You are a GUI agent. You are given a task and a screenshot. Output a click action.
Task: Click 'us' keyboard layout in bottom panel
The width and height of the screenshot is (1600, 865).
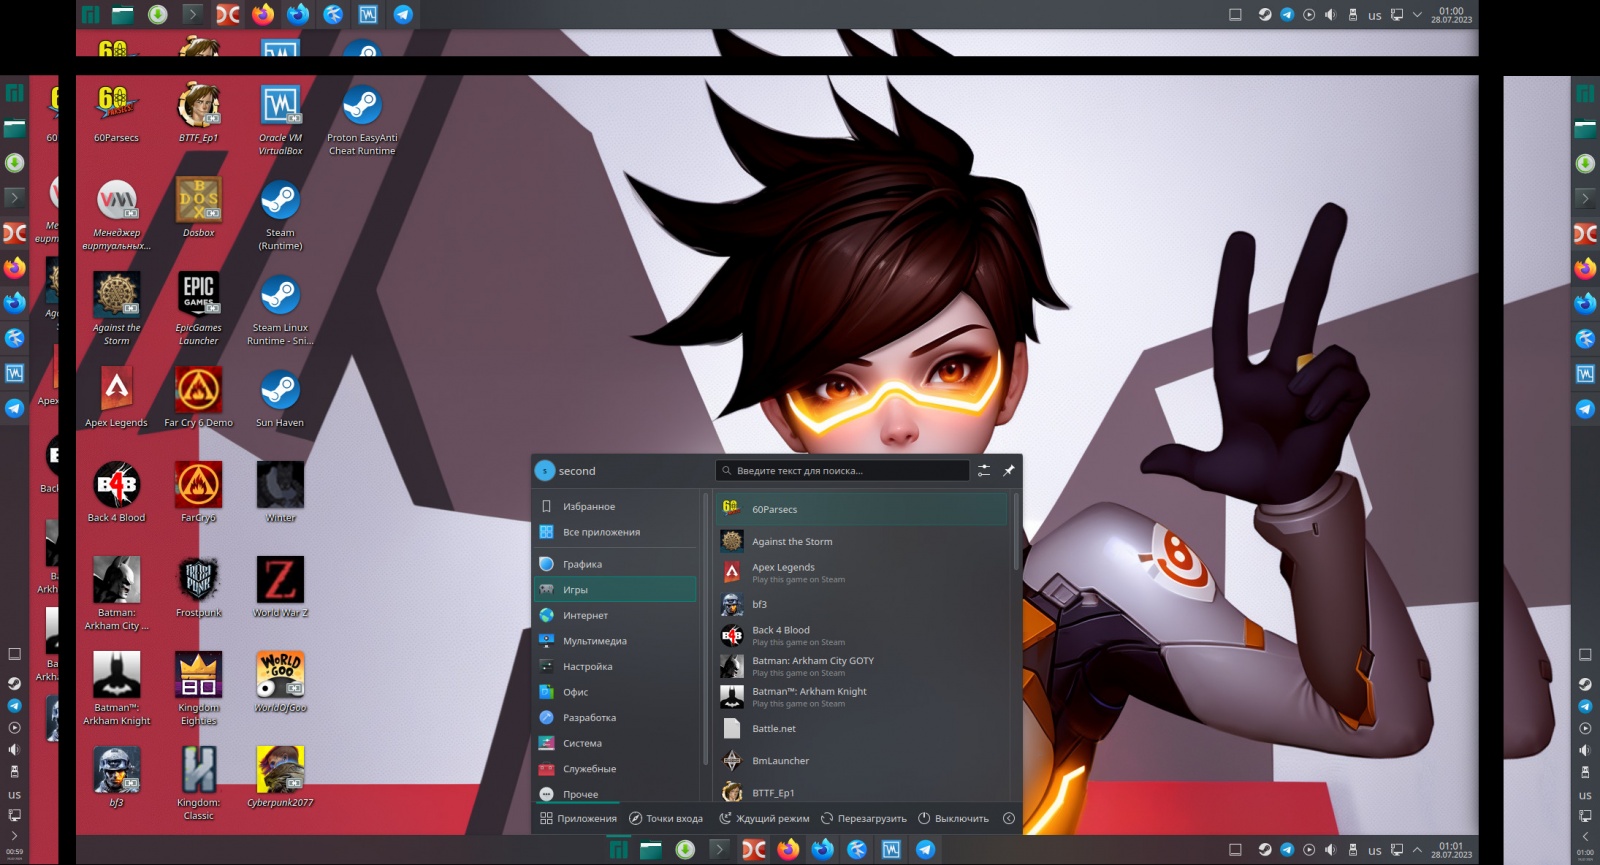tap(1374, 851)
